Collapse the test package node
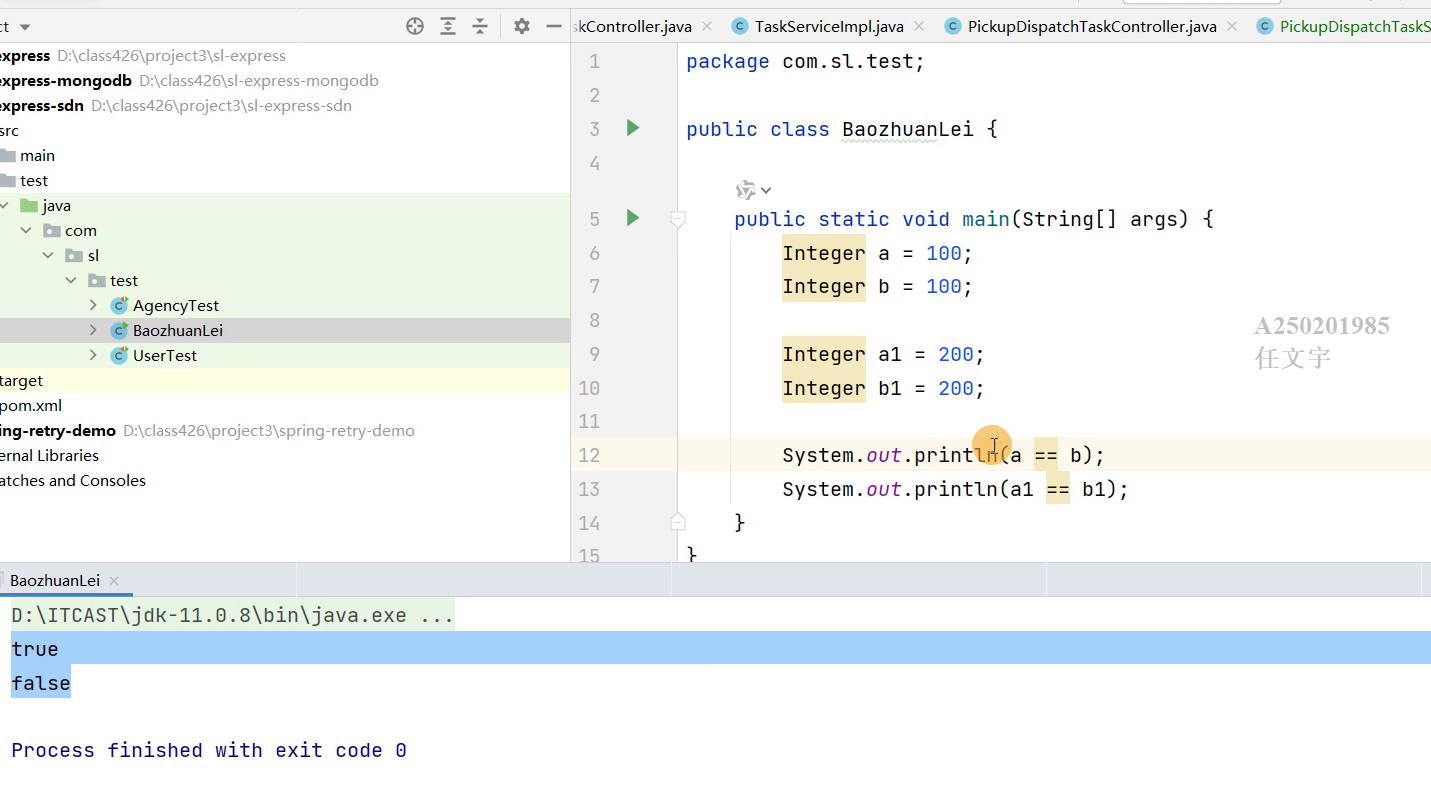Viewport: 1431px width, 786px height. [x=70, y=280]
